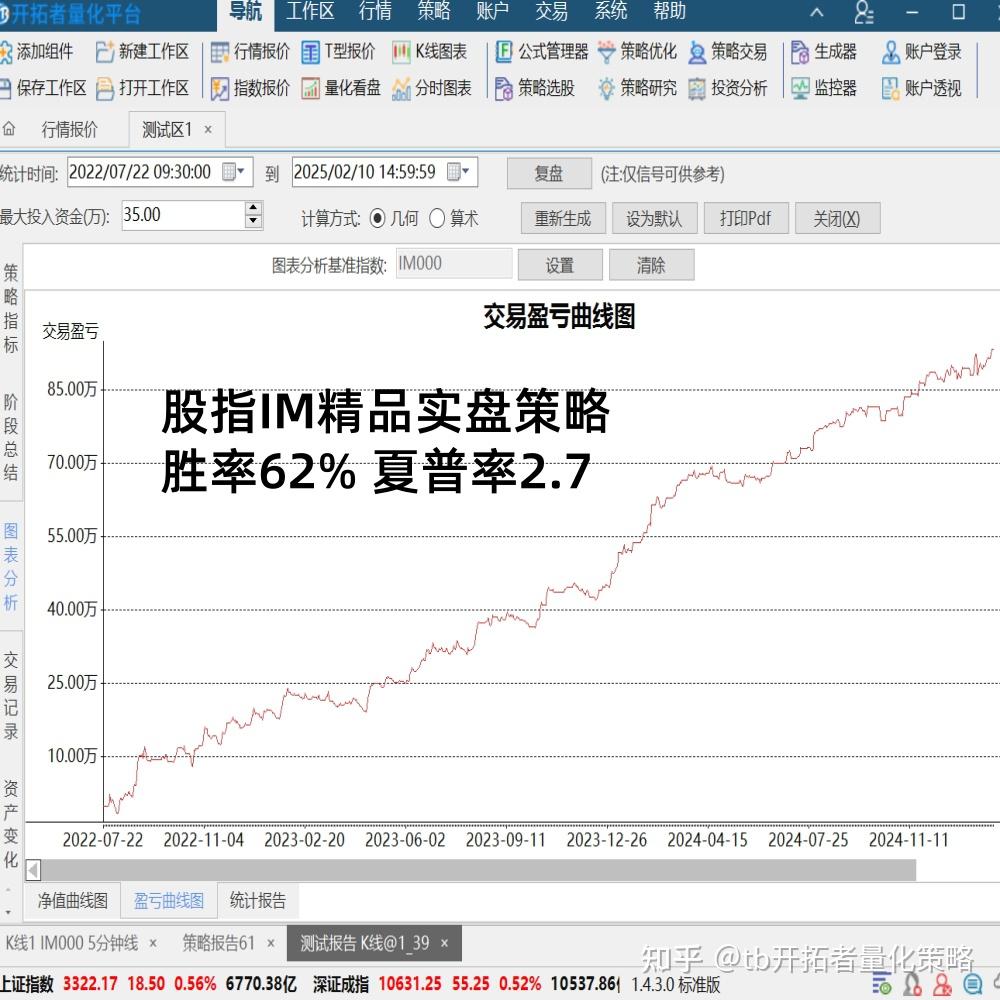Open the 导航 navigation menu
The height and width of the screenshot is (1000, 1000).
pos(245,13)
